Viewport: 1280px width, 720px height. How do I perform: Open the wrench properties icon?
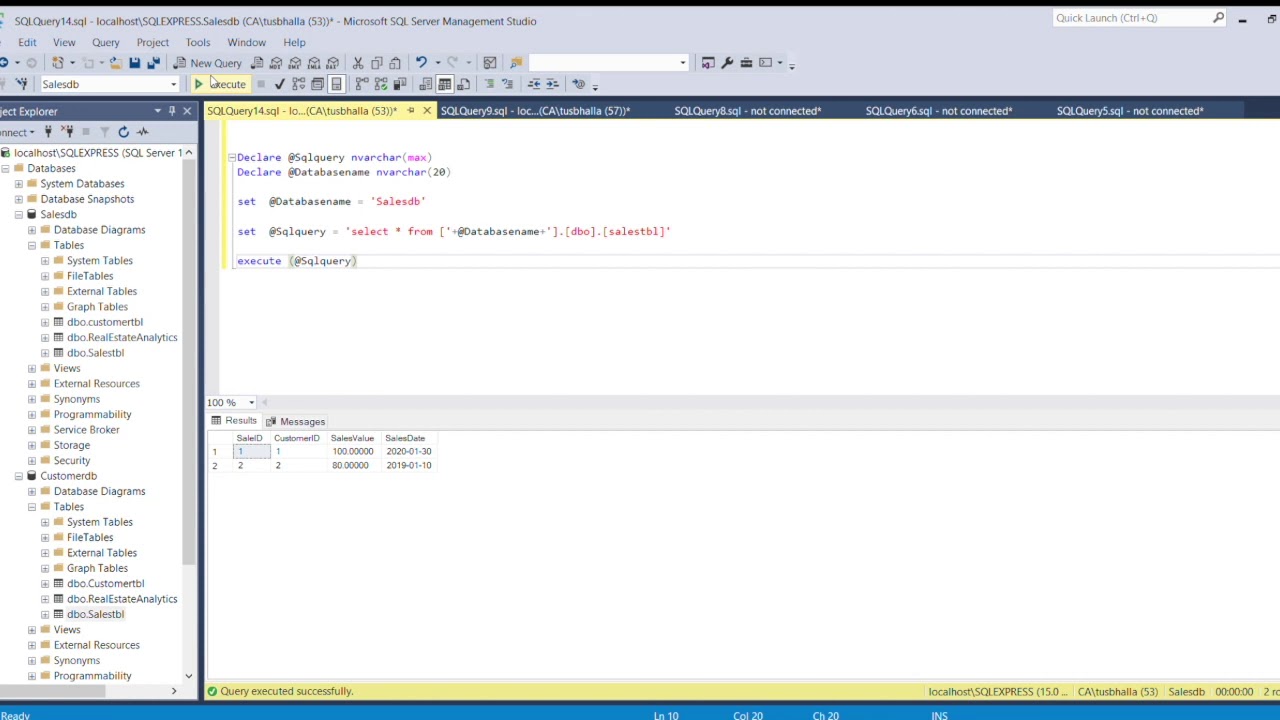[x=727, y=63]
